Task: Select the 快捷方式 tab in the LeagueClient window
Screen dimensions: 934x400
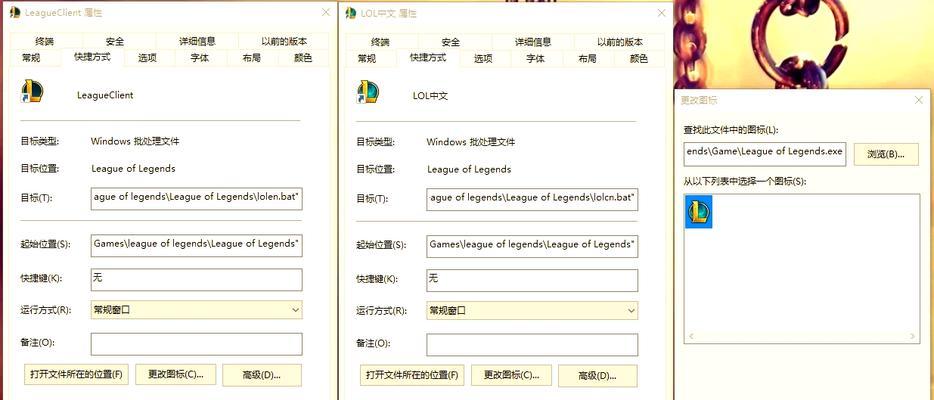Action: click(x=92, y=57)
